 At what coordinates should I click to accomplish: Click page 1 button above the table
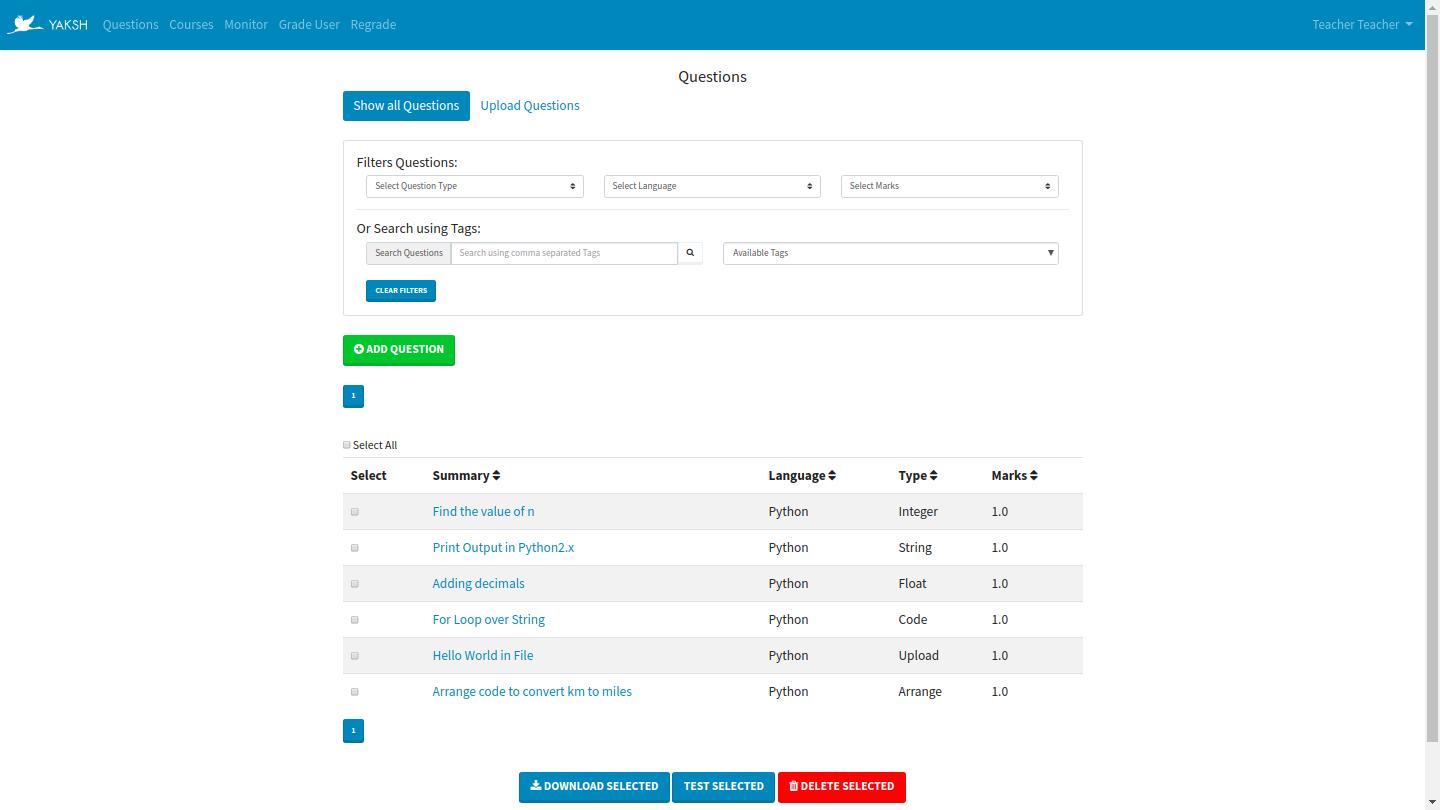pyautogui.click(x=353, y=396)
